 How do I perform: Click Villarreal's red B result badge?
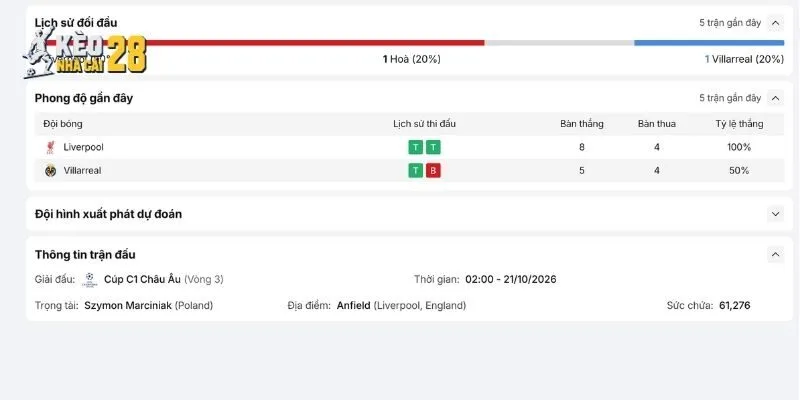click(433, 170)
